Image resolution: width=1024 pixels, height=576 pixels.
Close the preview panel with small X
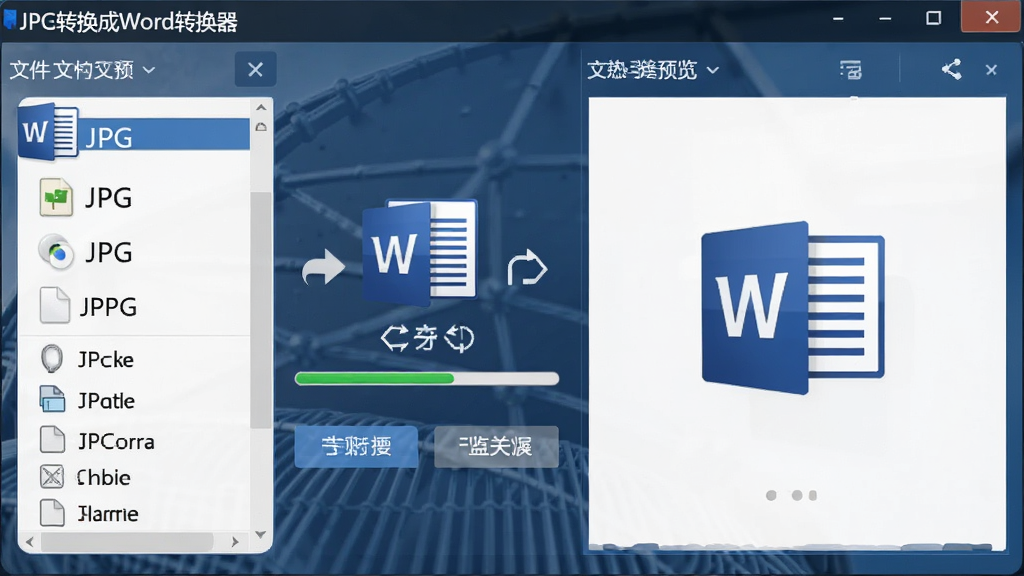991,70
